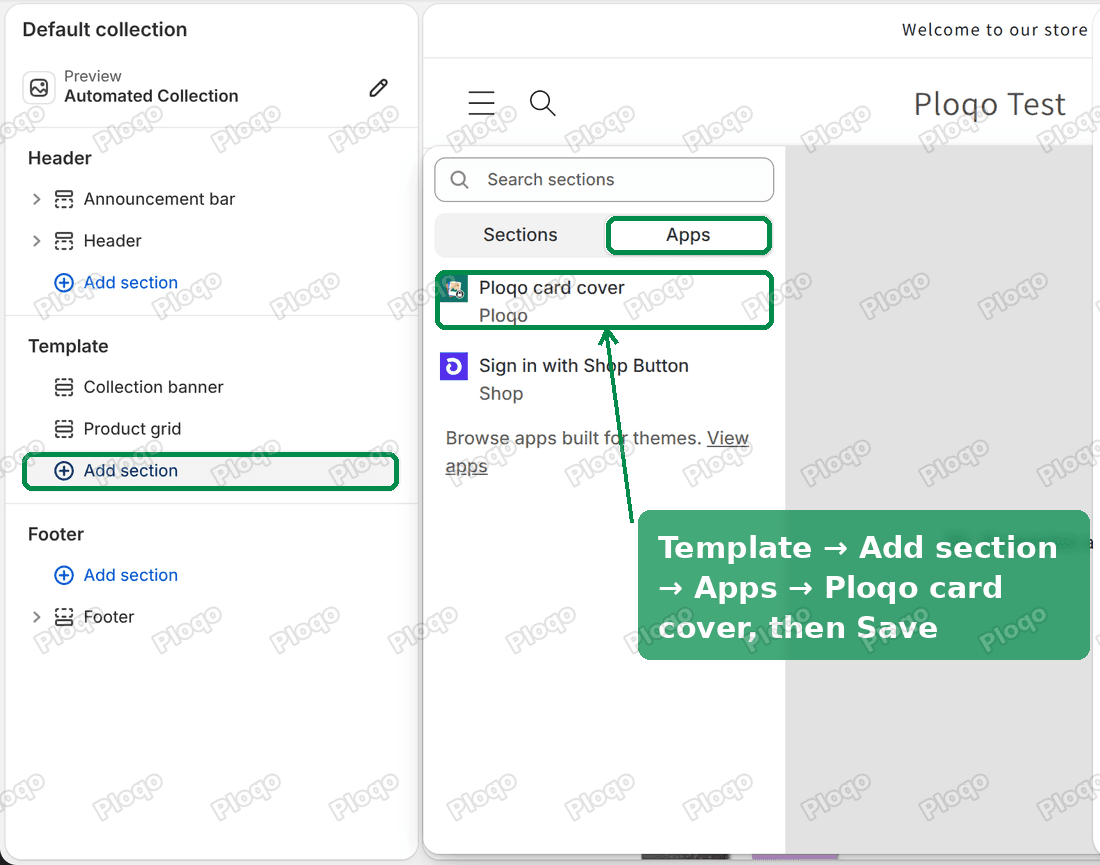This screenshot has height=865, width=1100.
Task: Select the Announcement bar section
Action: point(159,199)
